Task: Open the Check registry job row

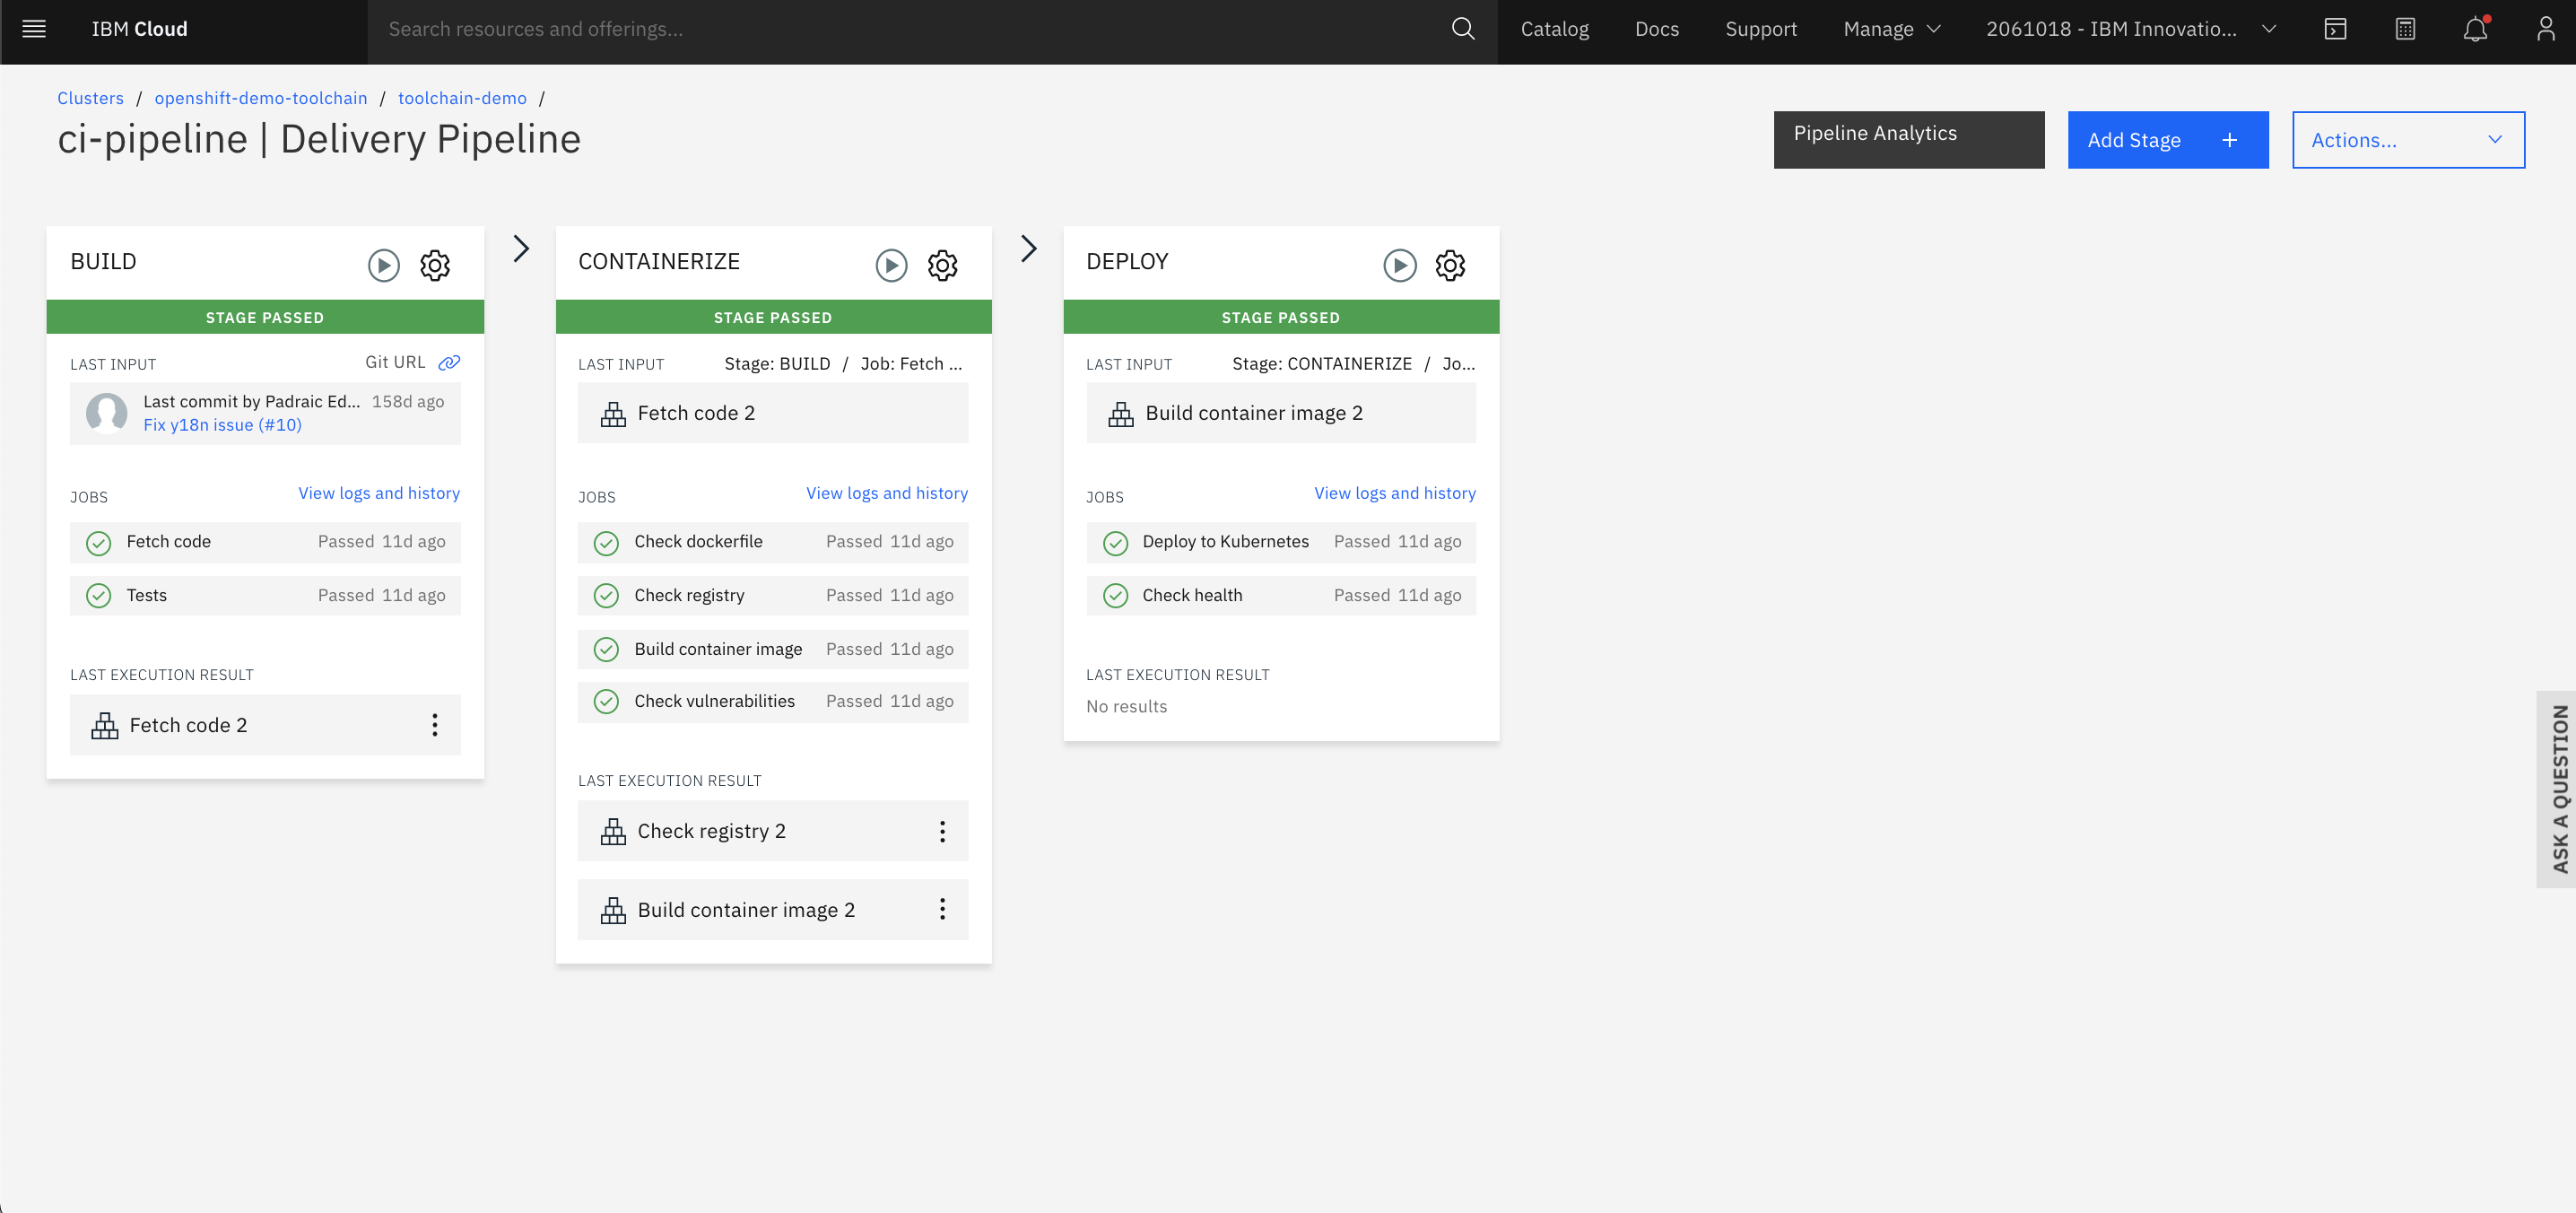Action: [773, 595]
